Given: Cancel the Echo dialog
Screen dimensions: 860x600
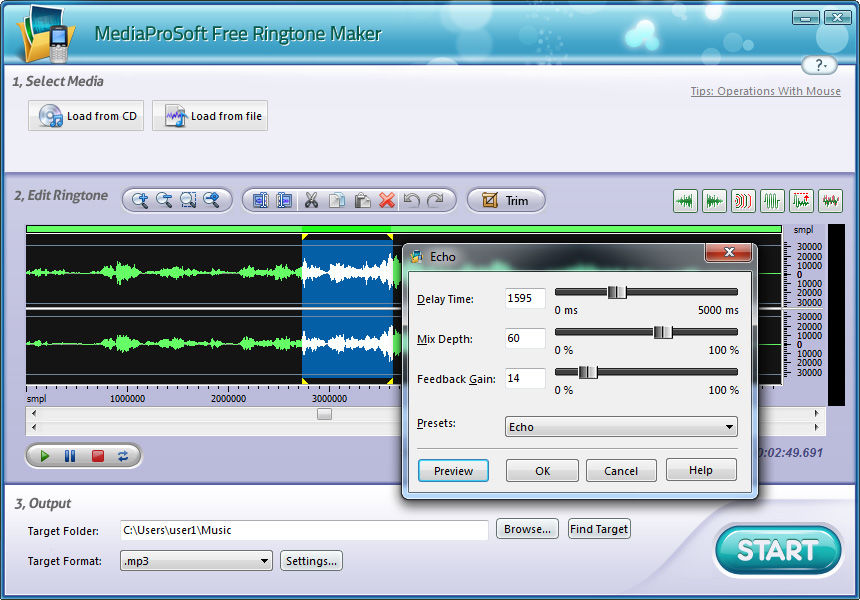Looking at the screenshot, I should point(621,471).
